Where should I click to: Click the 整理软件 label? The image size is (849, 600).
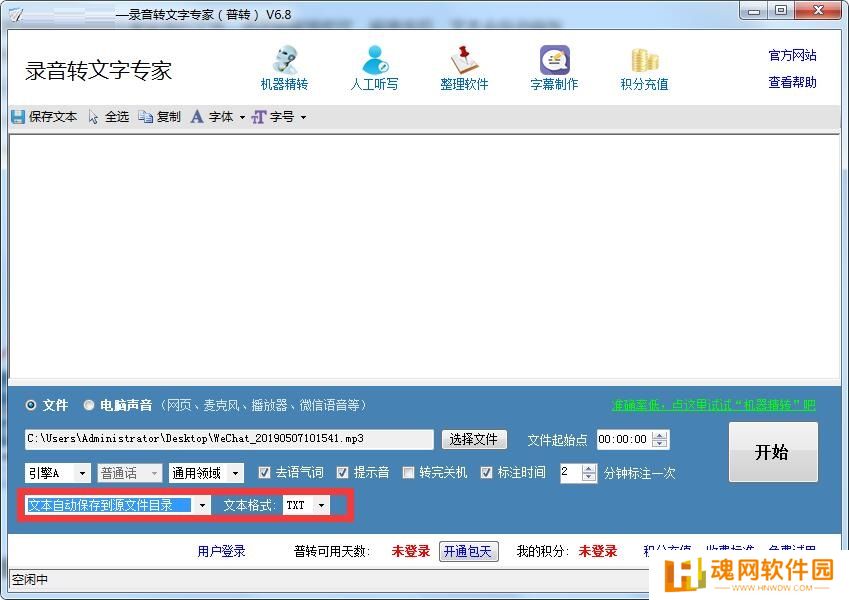pos(464,84)
